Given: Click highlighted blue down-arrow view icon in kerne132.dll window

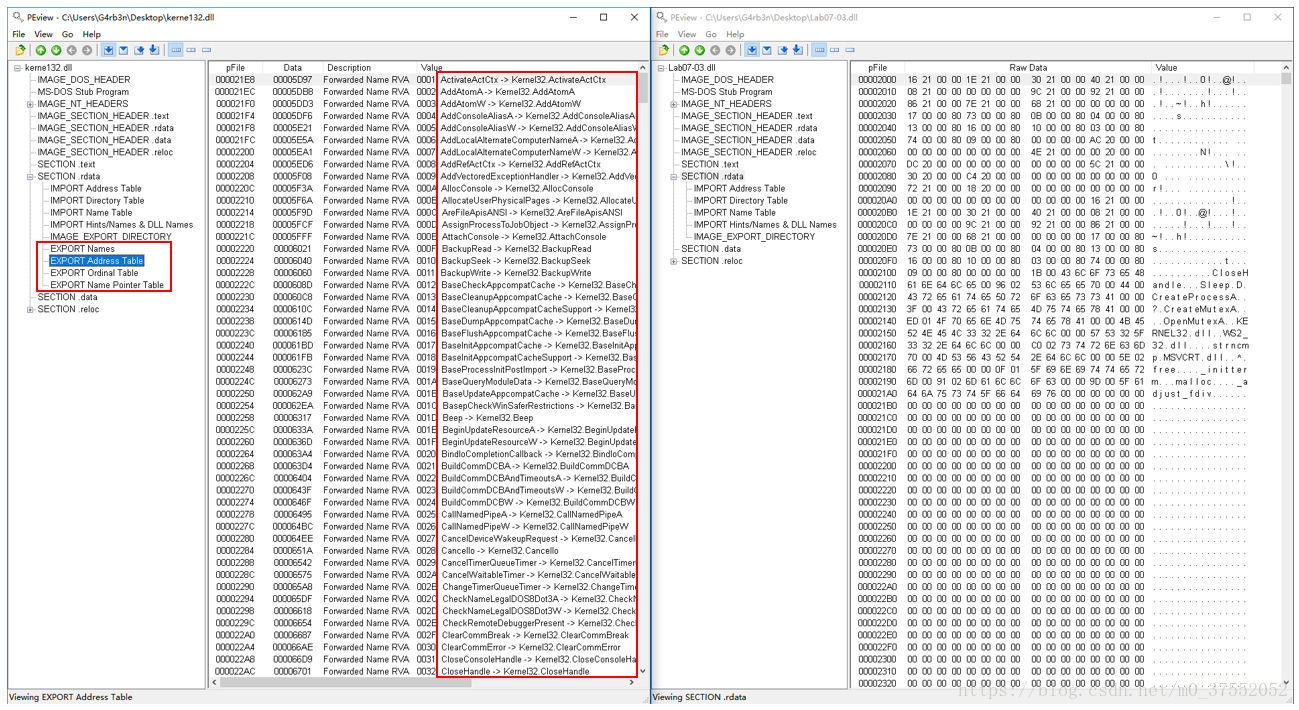Looking at the screenshot, I should tap(108, 50).
